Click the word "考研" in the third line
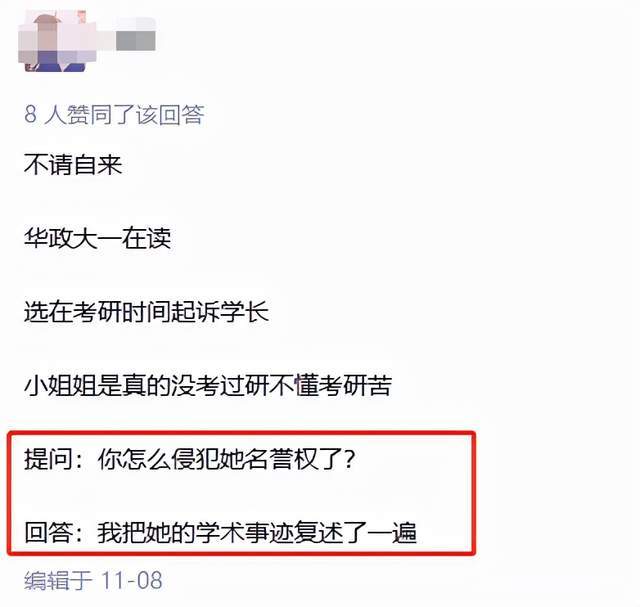640x607 pixels. pyautogui.click(x=97, y=312)
